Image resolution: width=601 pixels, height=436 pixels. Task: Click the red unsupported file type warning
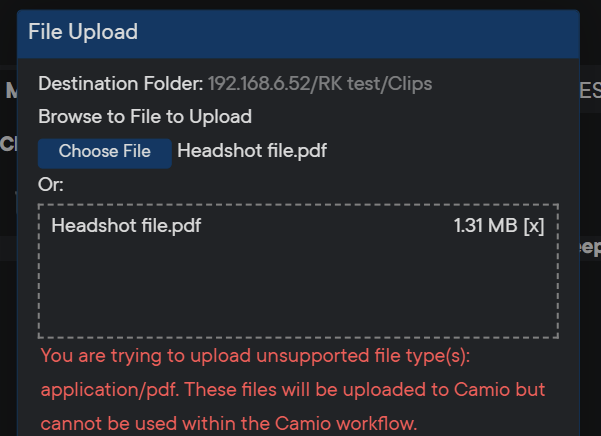pyautogui.click(x=268, y=357)
